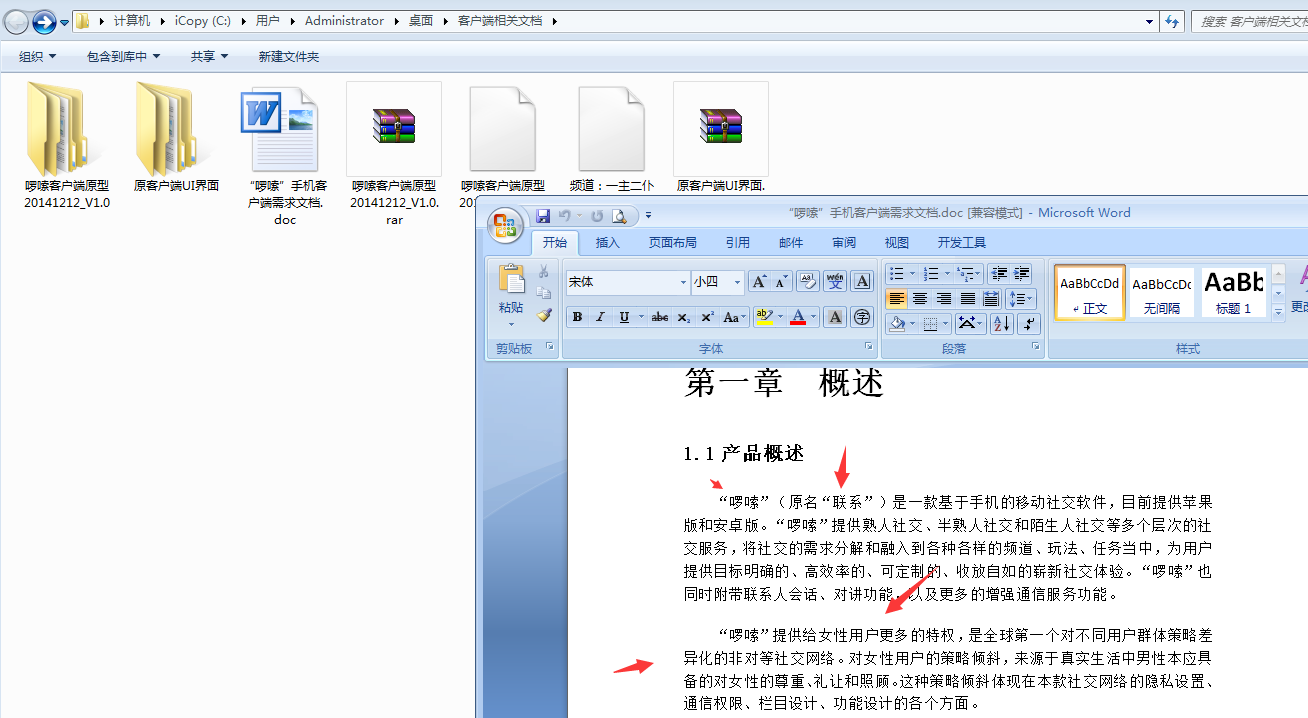Apply the 标题 1 style
This screenshot has width=1308, height=718.
tap(1234, 292)
